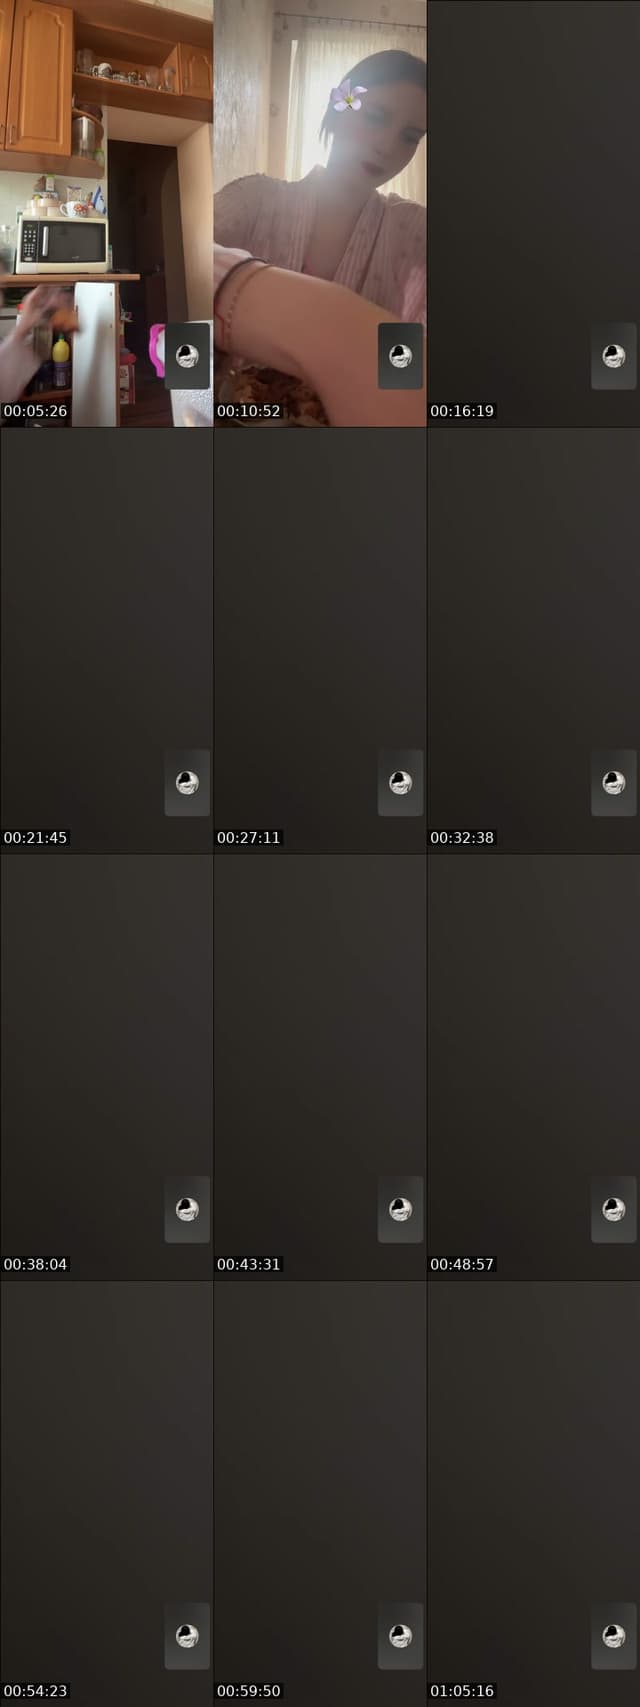Select the dark frame at 00:48:57
The image size is (640, 1707).
point(533,1067)
